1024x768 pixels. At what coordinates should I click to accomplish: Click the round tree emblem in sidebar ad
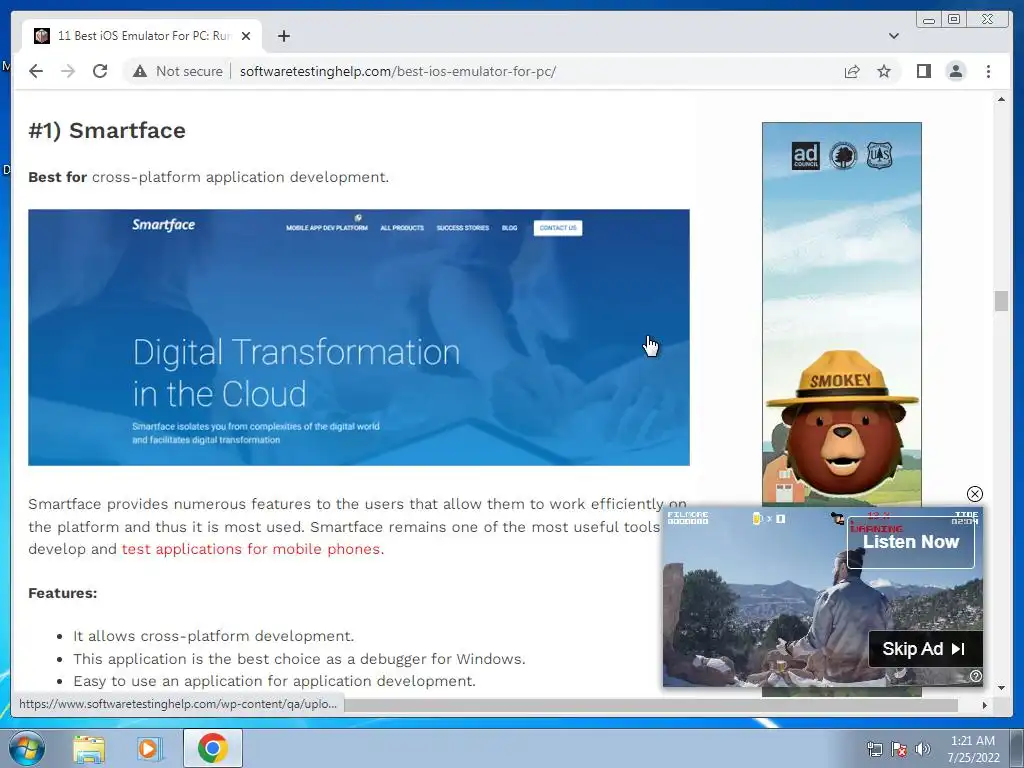(x=842, y=156)
